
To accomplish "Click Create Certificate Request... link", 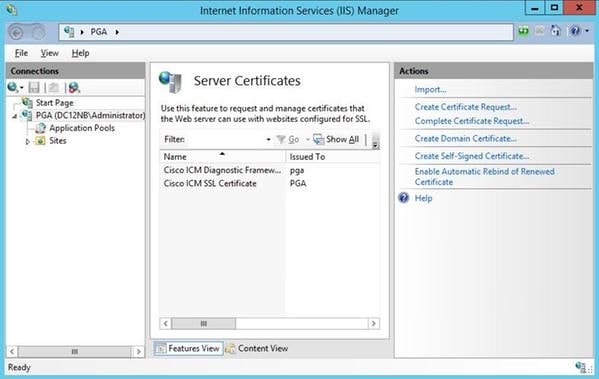I will tap(466, 107).
